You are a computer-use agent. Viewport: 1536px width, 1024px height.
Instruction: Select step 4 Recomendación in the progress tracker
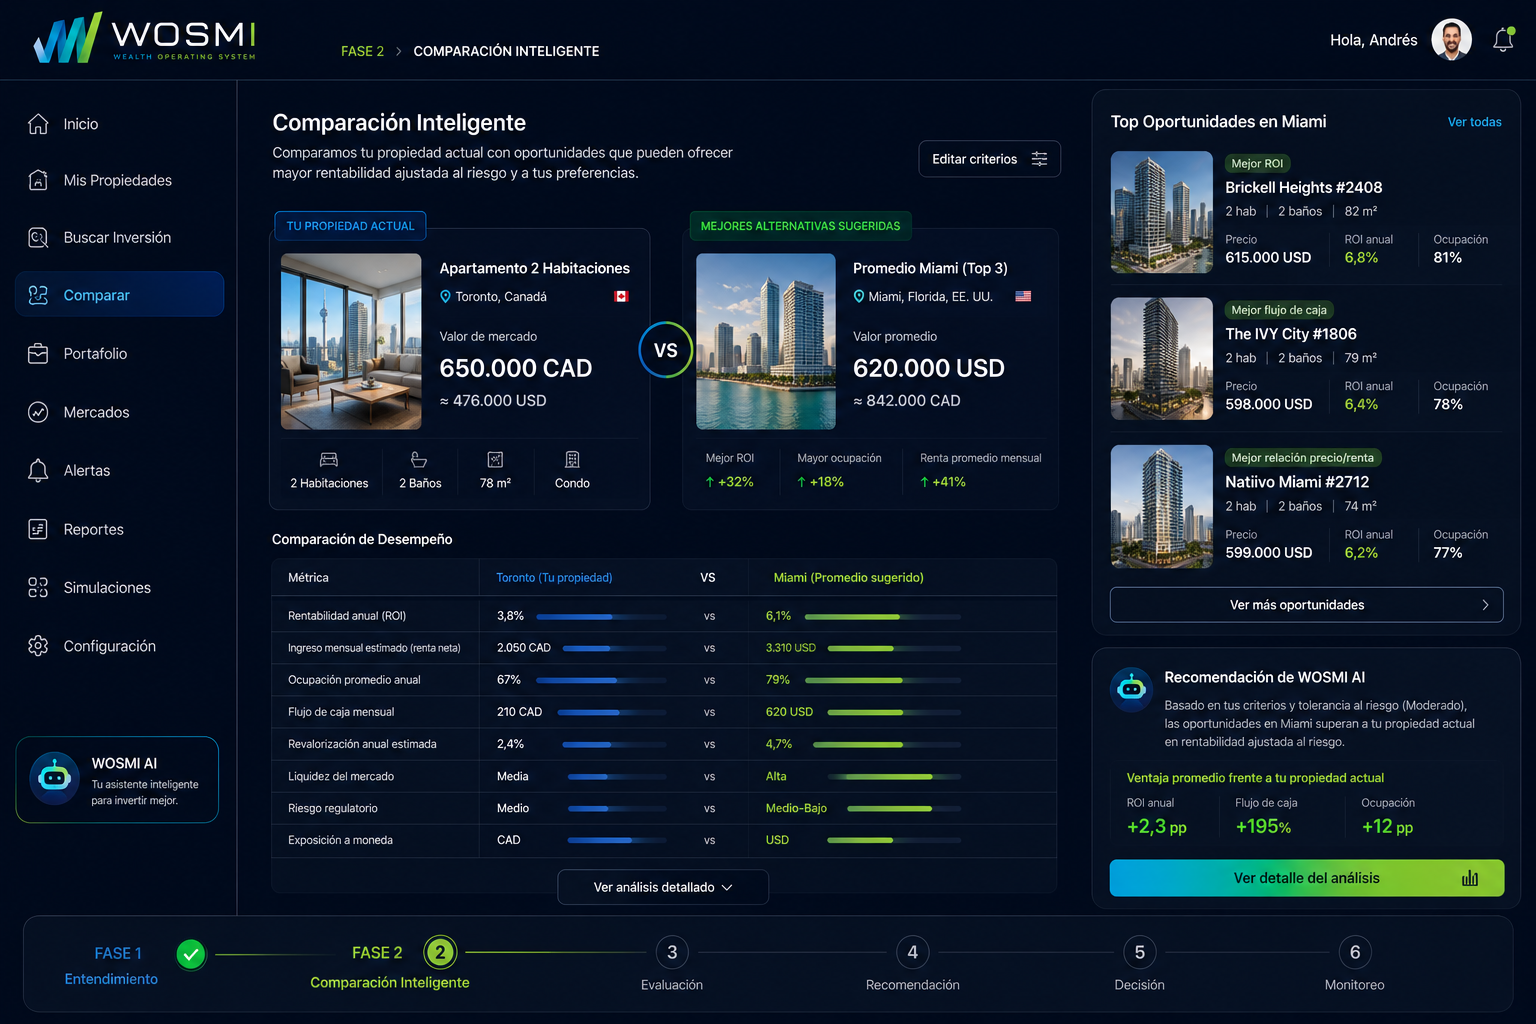click(913, 964)
